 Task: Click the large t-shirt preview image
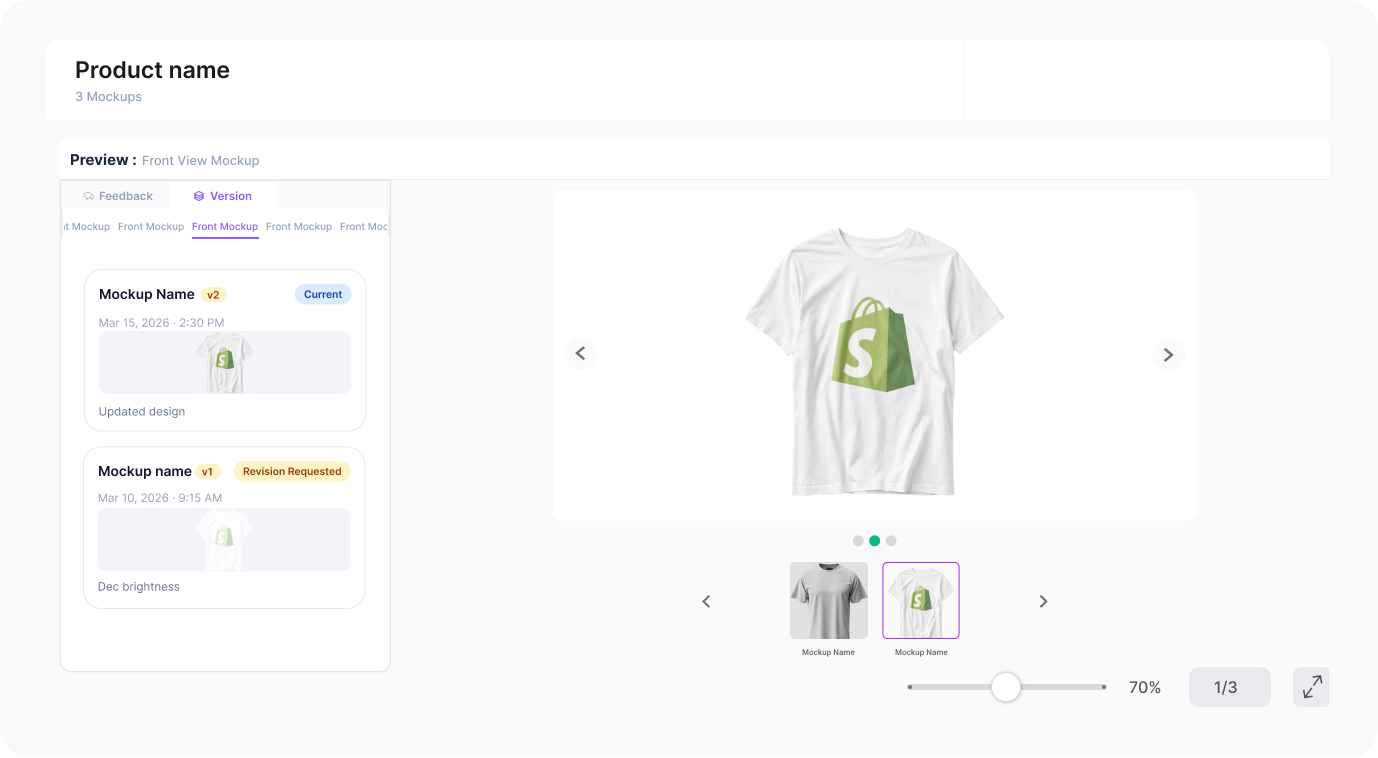(x=874, y=361)
